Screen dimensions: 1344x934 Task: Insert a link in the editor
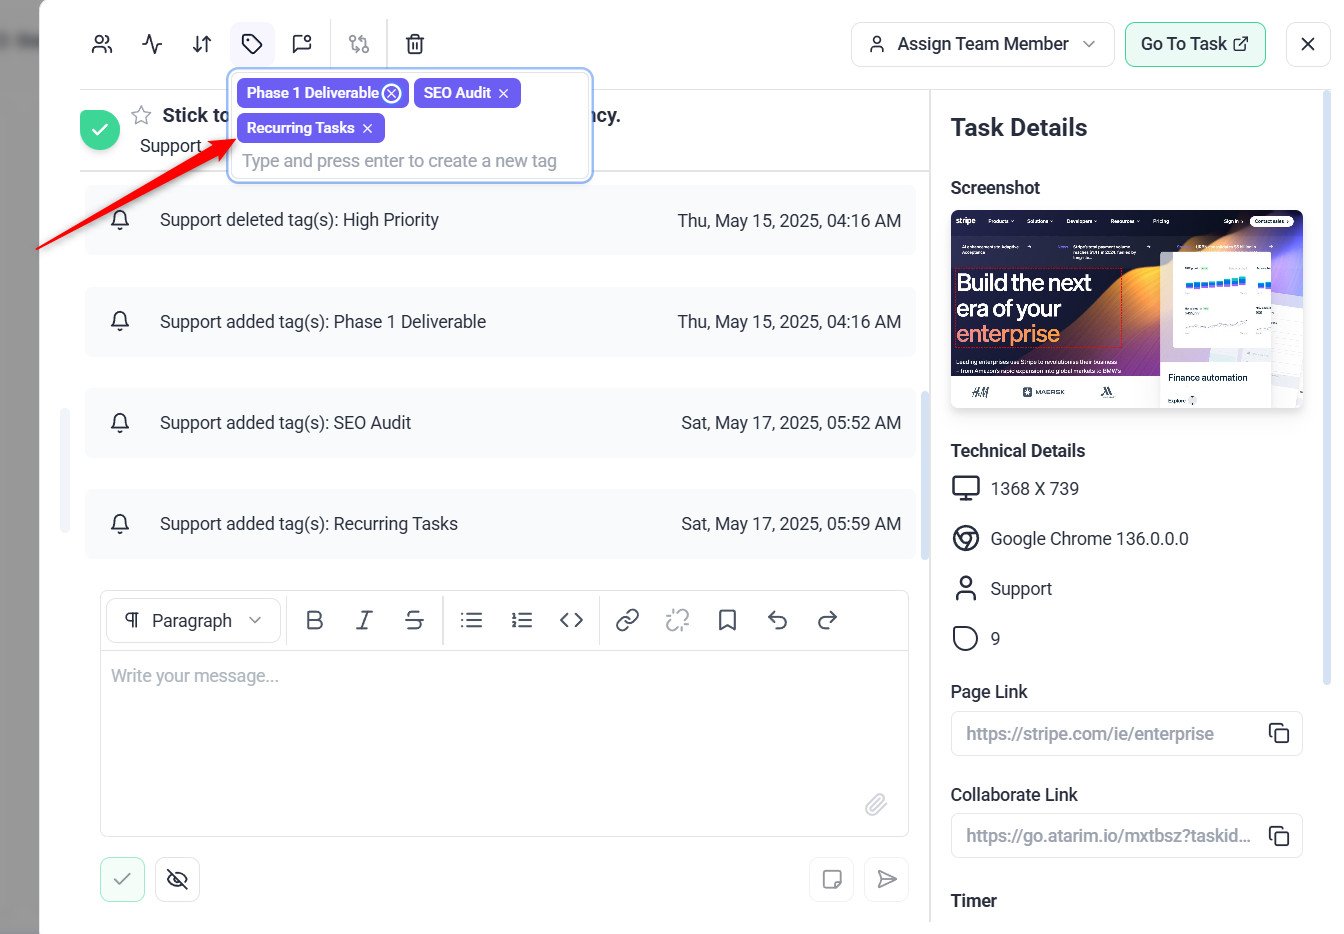tap(627, 621)
